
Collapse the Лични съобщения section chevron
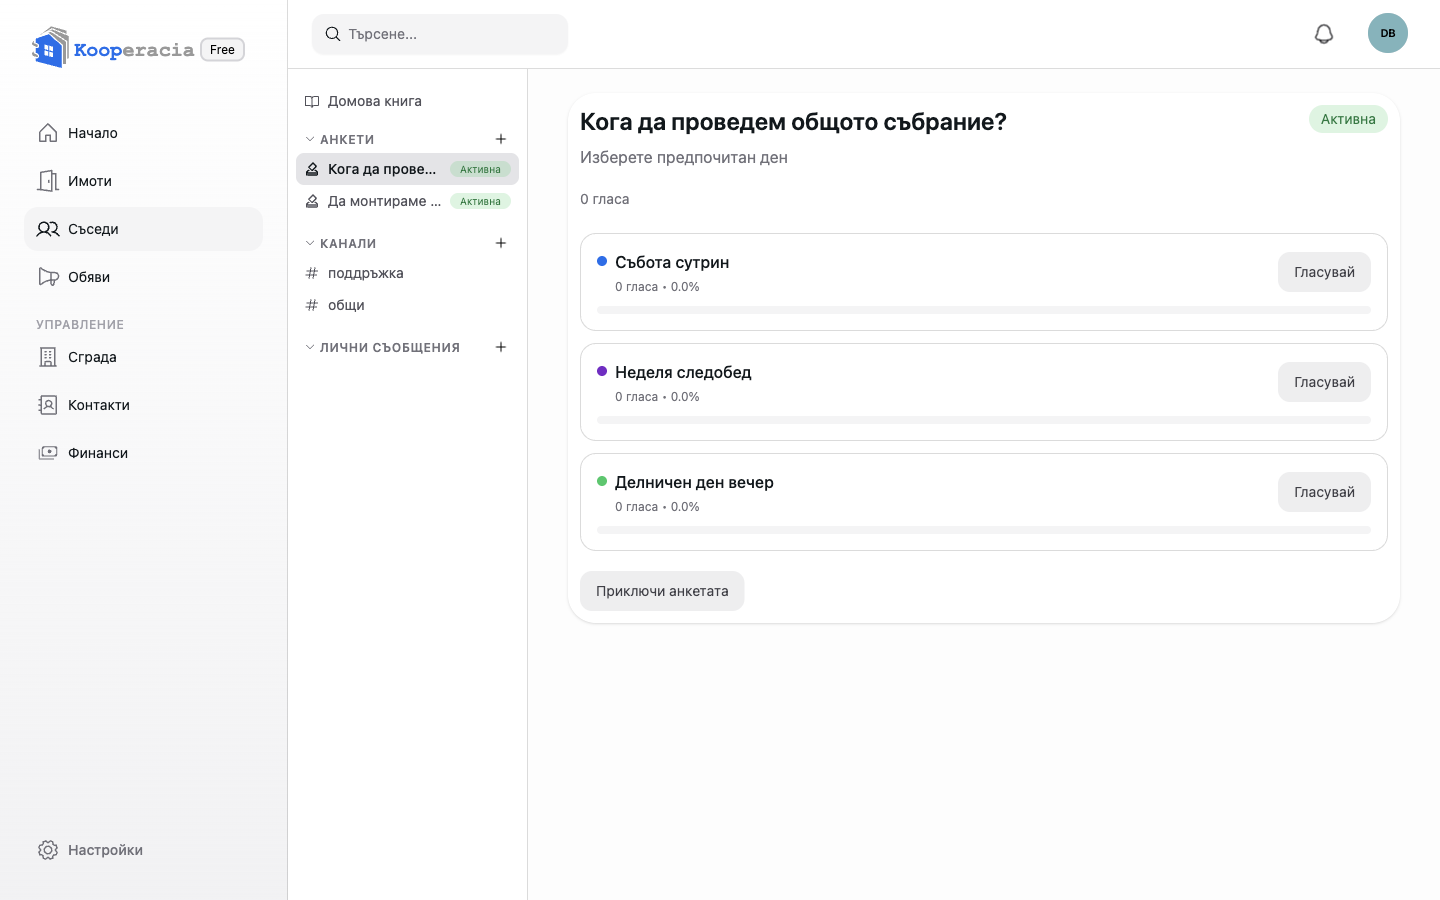pos(310,347)
